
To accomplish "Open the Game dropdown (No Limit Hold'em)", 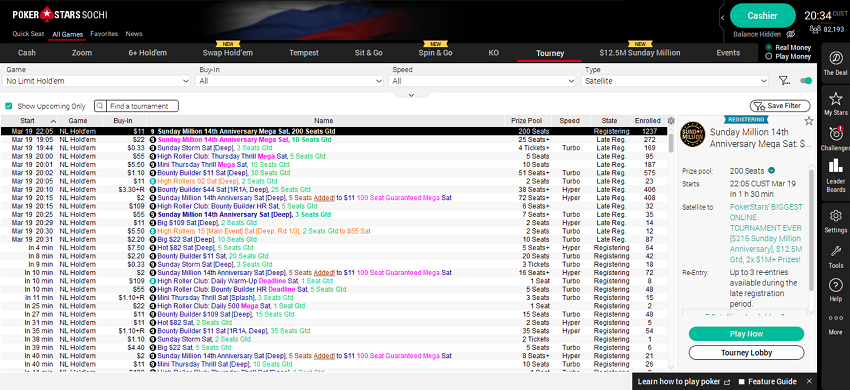I will click(x=97, y=81).
